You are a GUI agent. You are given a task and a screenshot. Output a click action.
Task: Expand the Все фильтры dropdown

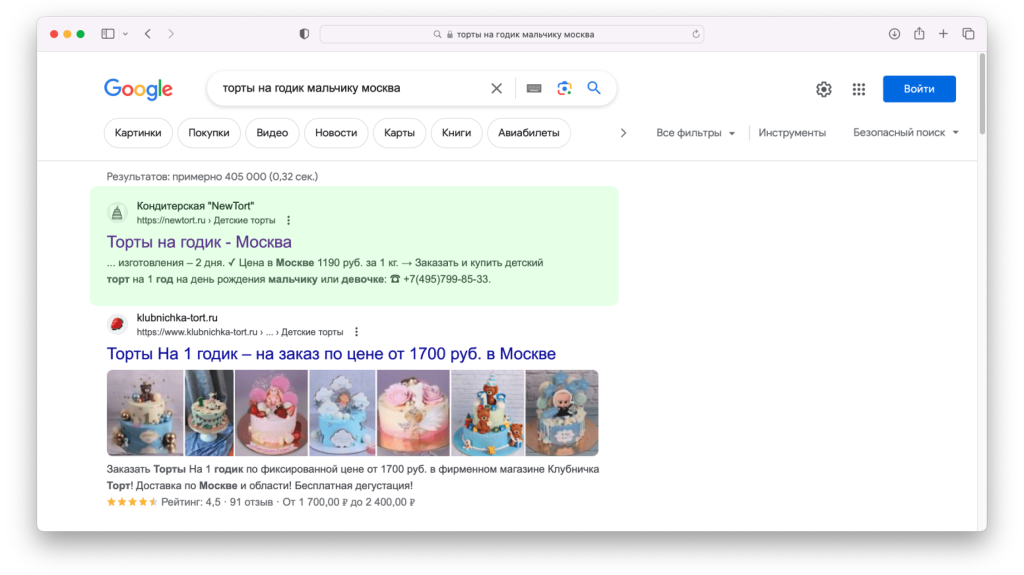pos(696,133)
